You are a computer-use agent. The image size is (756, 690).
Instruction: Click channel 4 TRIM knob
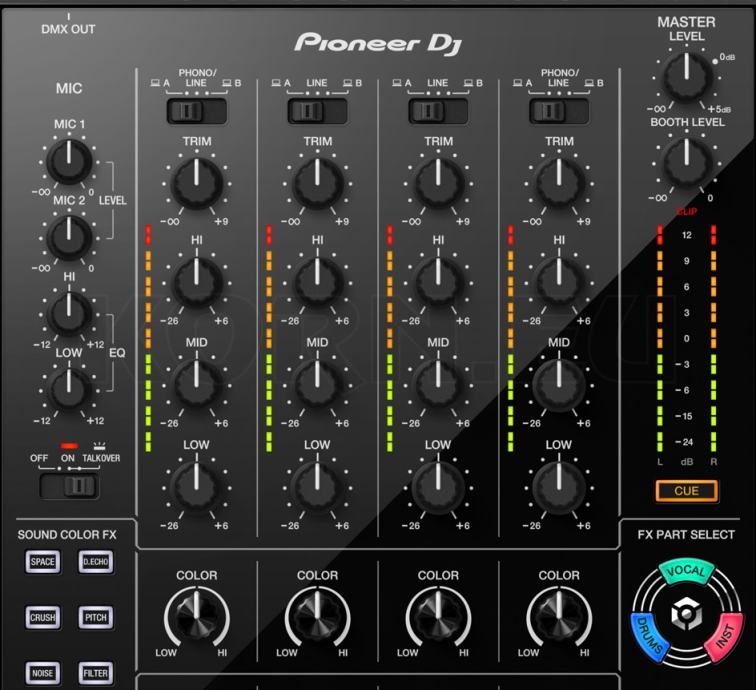pos(559,183)
